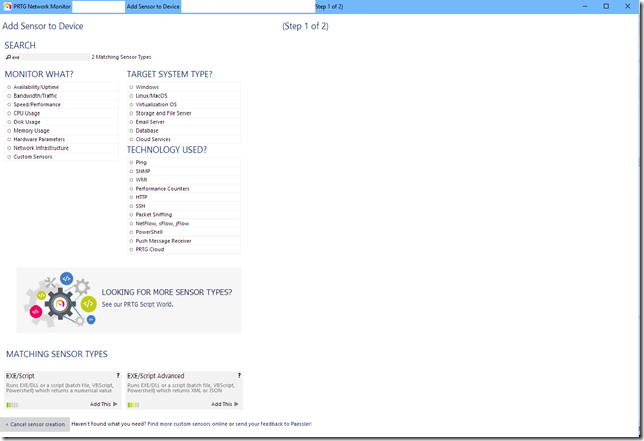The width and height of the screenshot is (644, 441).
Task: Click EXE/Script performance impact bar
Action: [12, 405]
